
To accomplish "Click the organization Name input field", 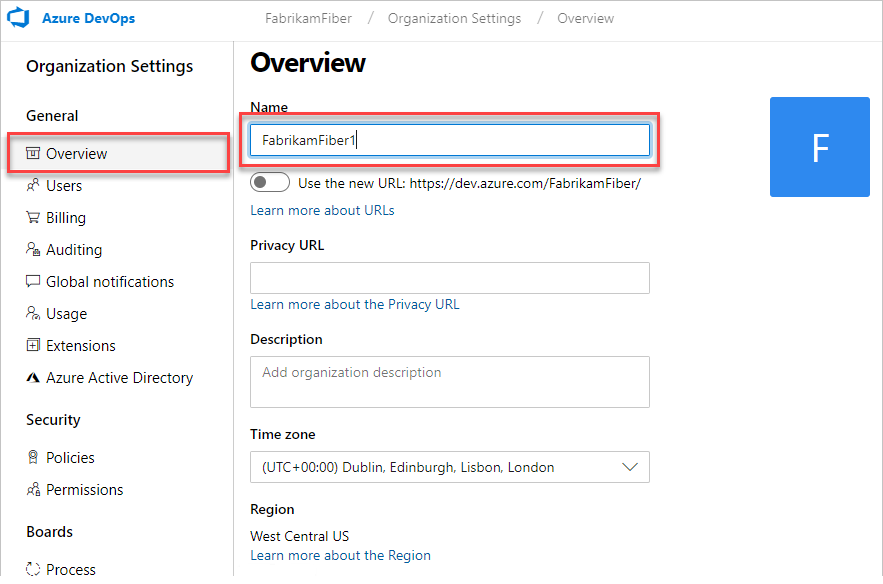I will click(450, 140).
